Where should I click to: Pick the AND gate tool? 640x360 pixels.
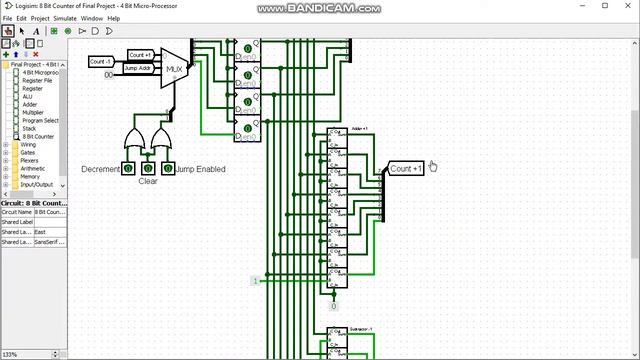point(96,31)
